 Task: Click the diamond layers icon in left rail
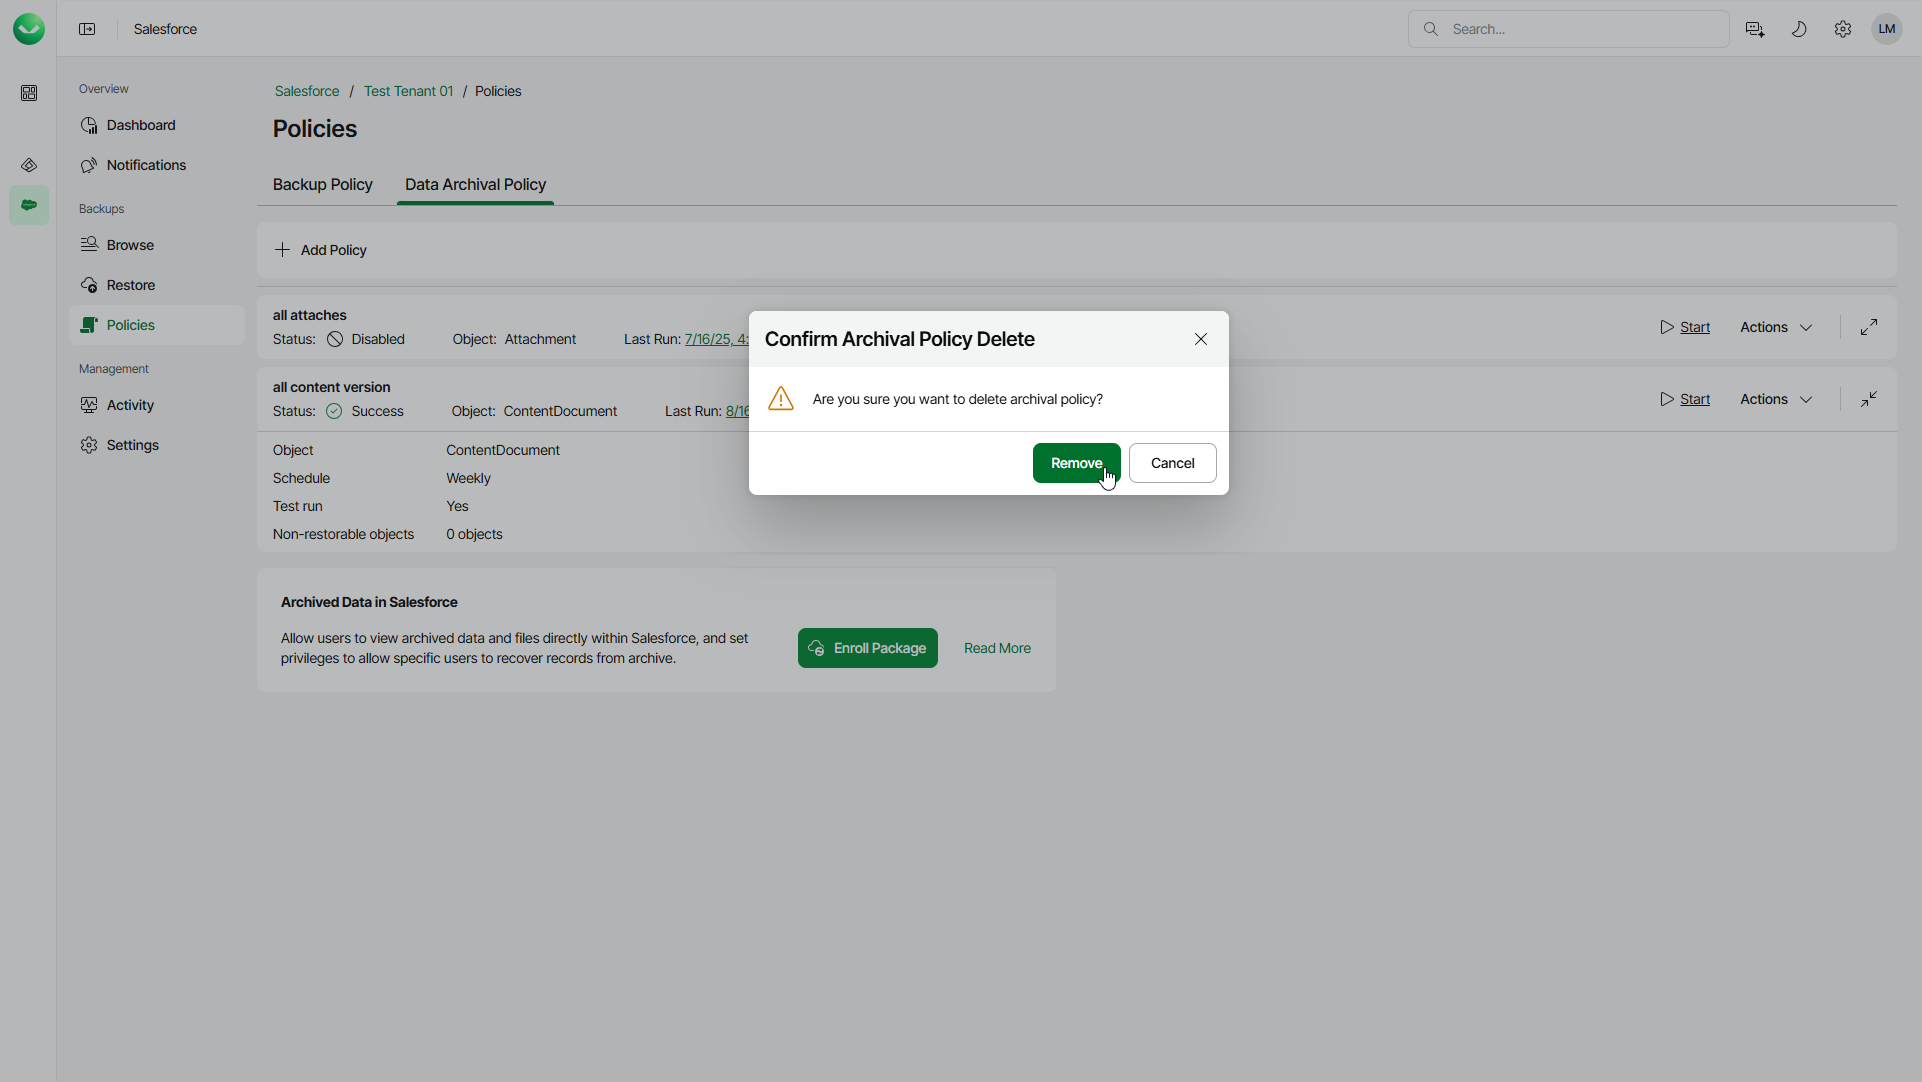coord(29,165)
